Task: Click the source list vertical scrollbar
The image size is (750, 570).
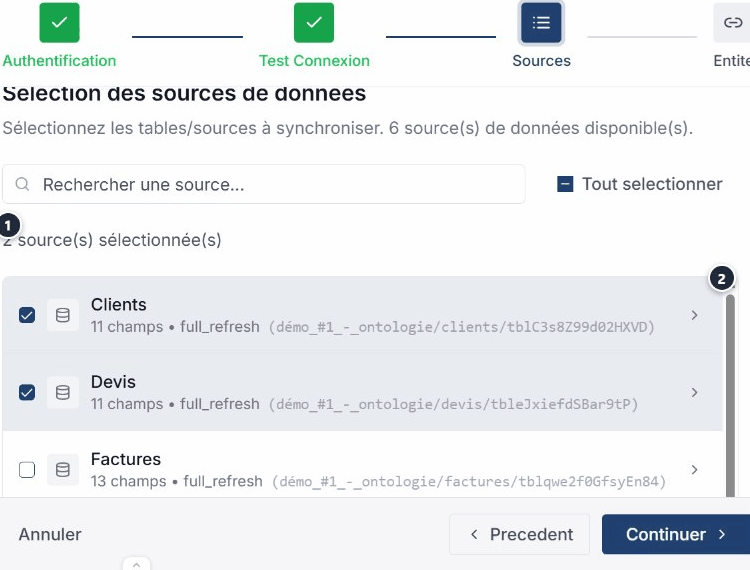Action: 730,390
